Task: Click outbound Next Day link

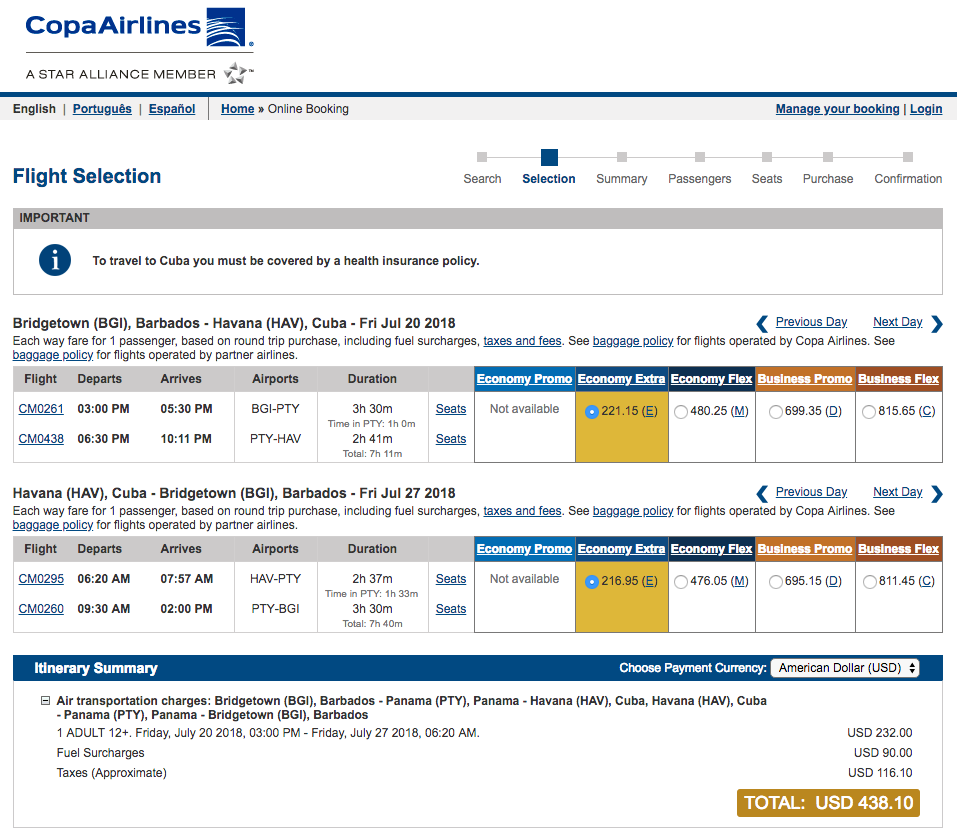Action: pos(897,322)
